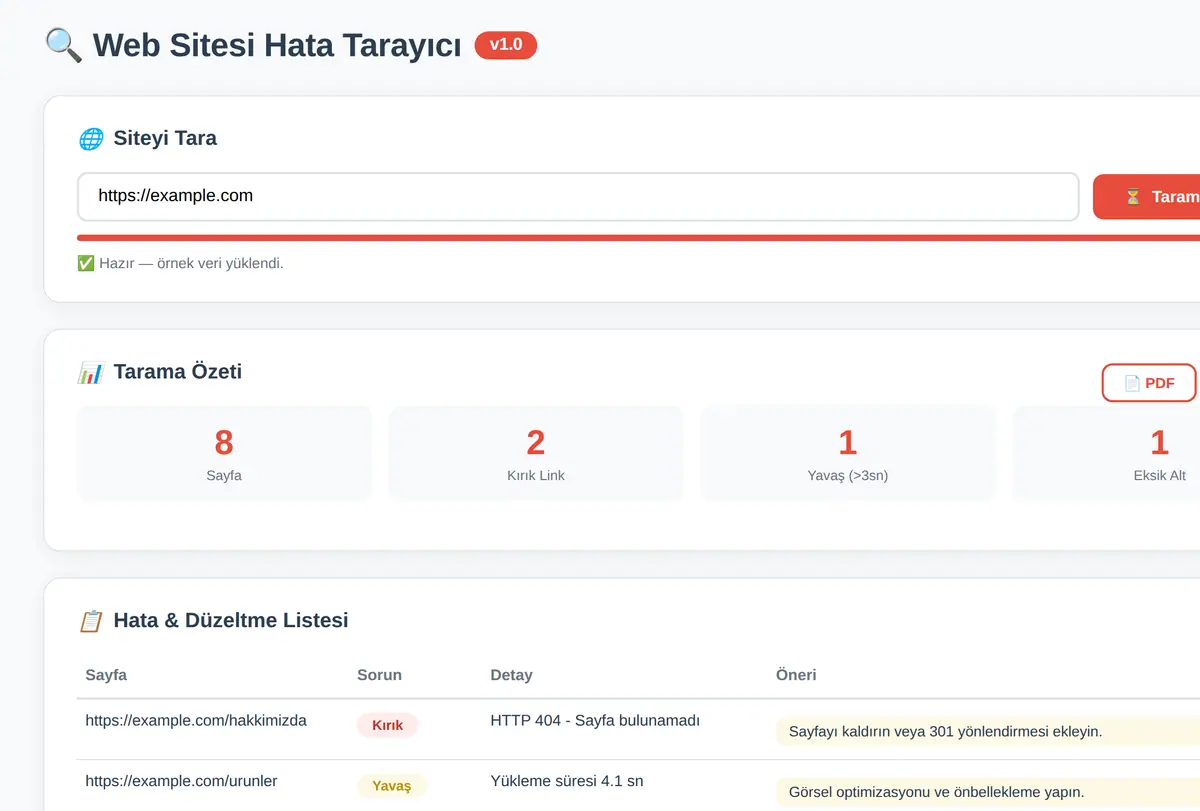
Task: Click the Siteyi Tara section heading
Action: tap(165, 138)
